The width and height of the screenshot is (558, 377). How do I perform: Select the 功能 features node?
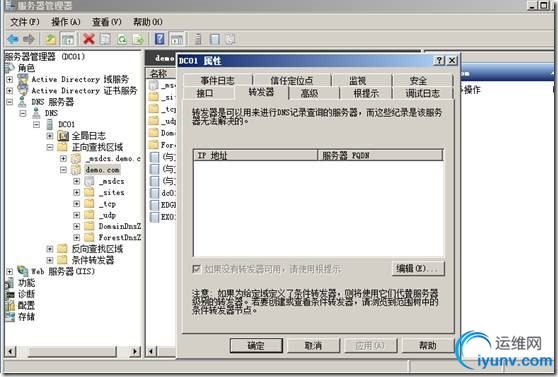(27, 283)
